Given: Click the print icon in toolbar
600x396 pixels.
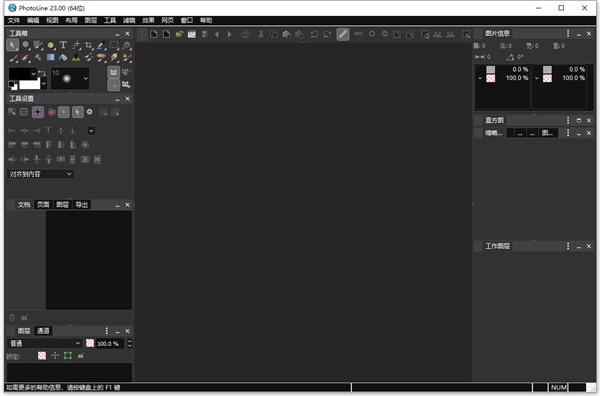Looking at the screenshot, I should tap(245, 35).
